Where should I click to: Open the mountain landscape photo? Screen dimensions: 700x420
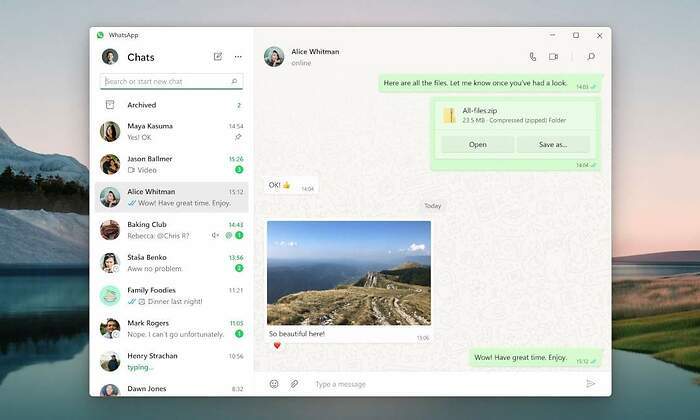coord(349,273)
